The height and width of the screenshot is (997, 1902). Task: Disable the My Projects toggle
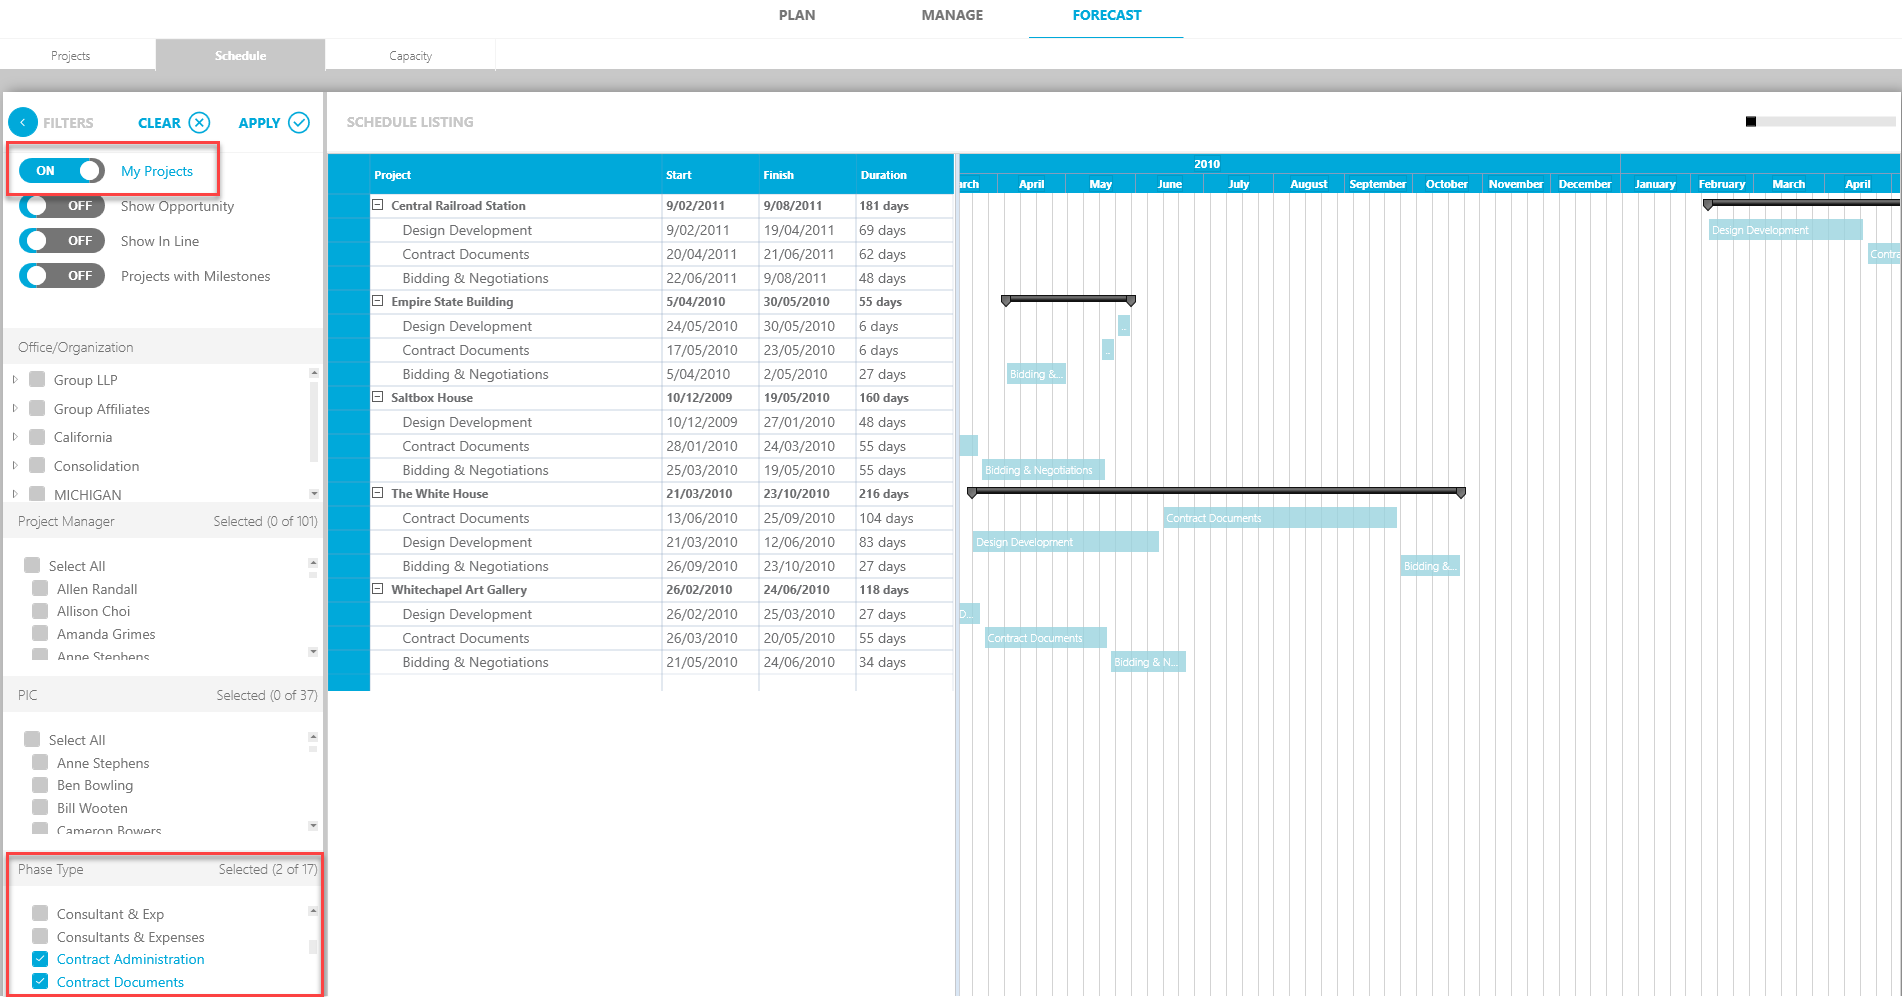coord(60,170)
